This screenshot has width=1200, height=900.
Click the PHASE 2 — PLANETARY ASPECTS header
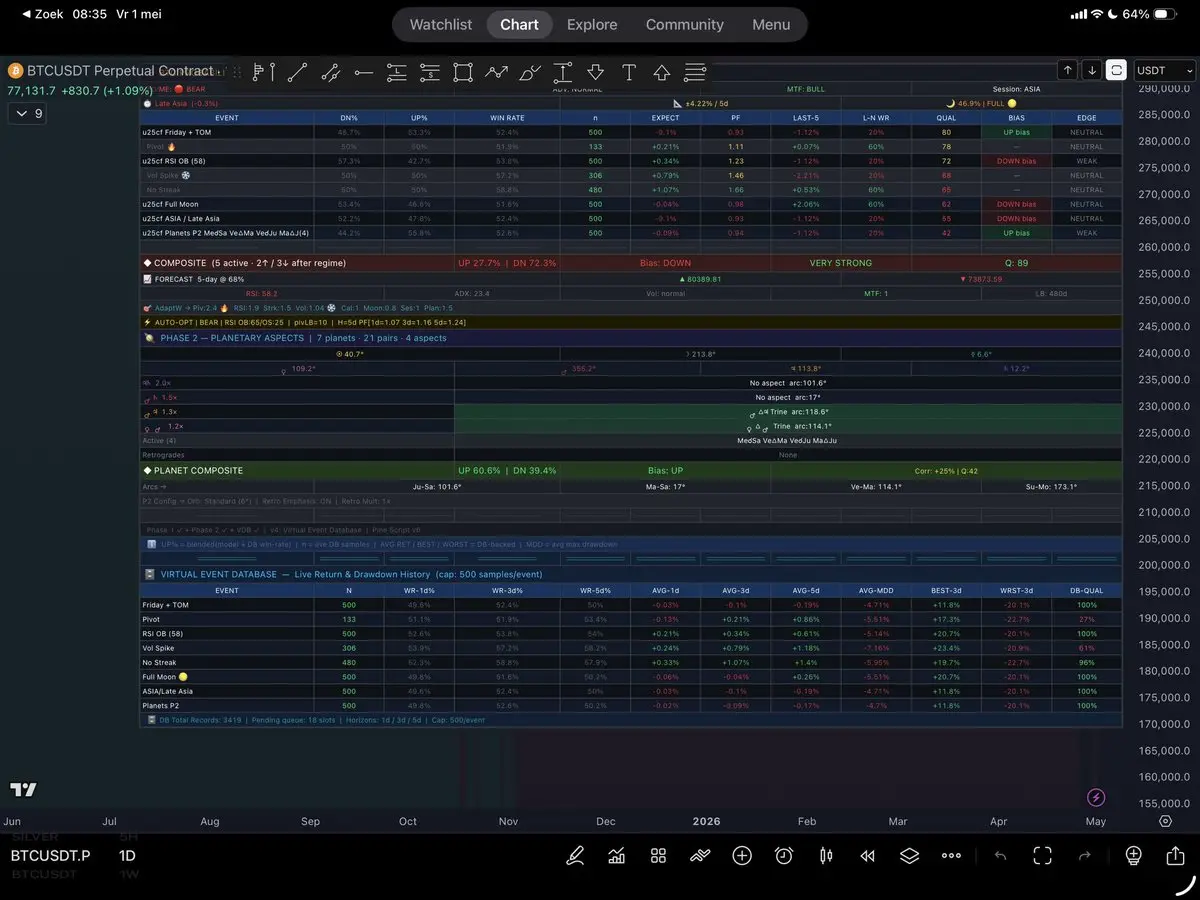(x=631, y=338)
